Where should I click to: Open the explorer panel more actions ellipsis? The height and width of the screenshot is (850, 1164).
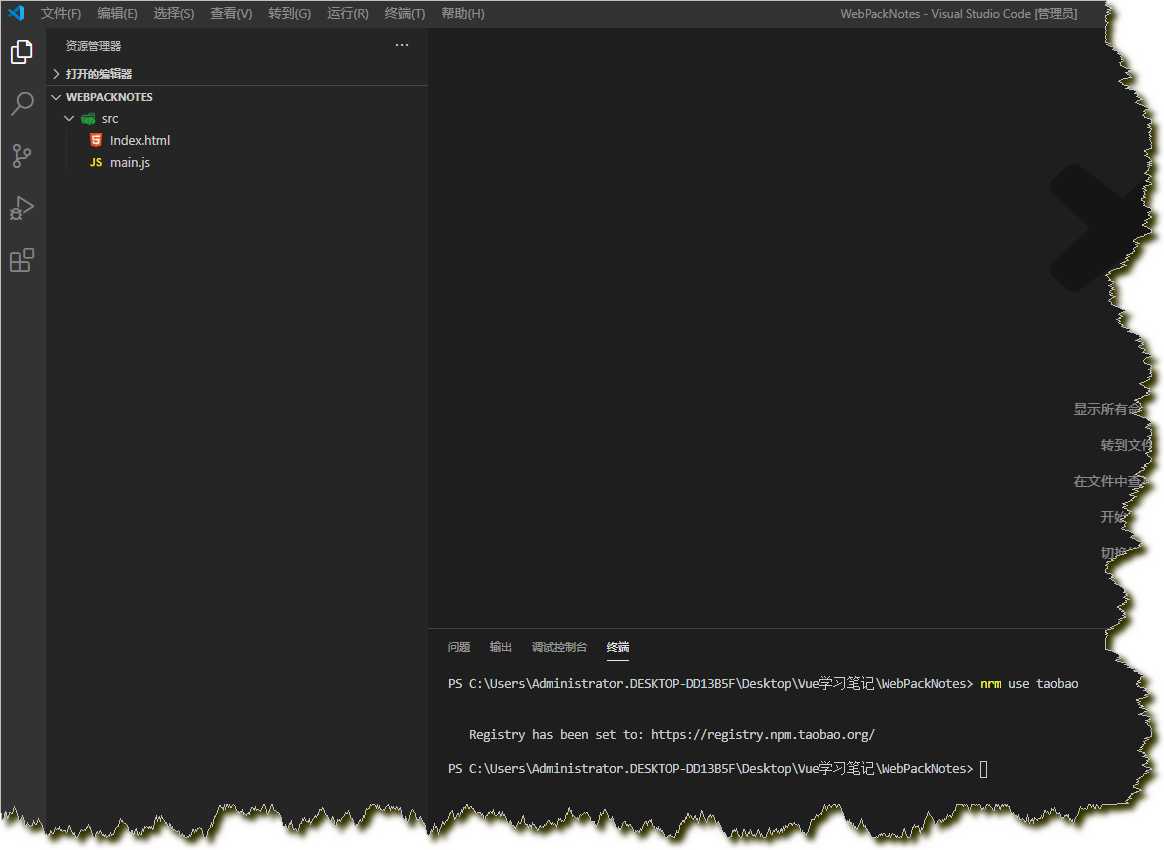402,45
